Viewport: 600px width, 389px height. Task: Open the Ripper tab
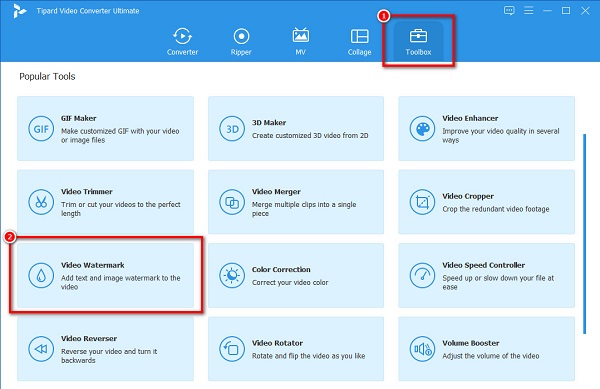241,42
